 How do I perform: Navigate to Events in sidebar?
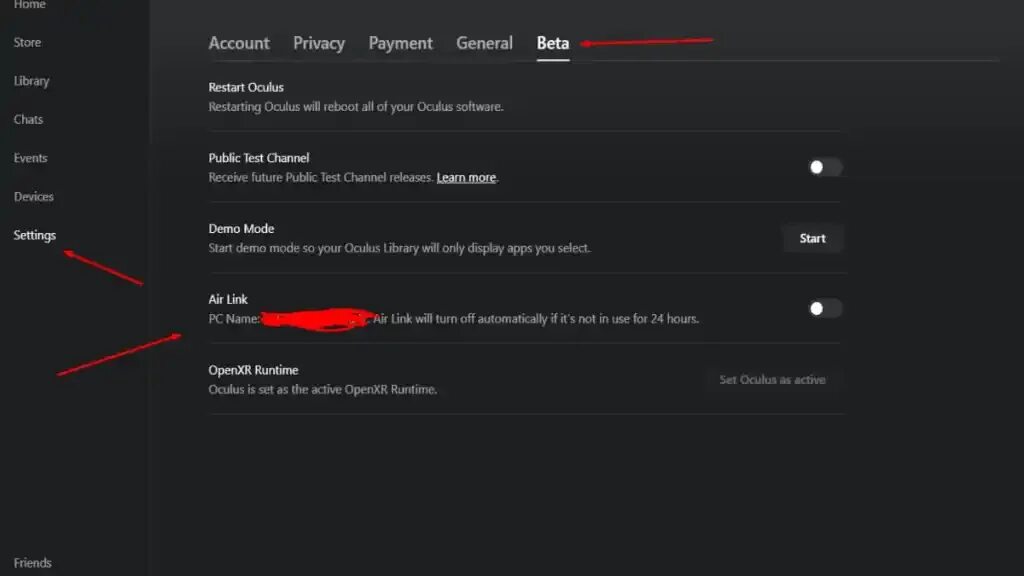tap(30, 158)
